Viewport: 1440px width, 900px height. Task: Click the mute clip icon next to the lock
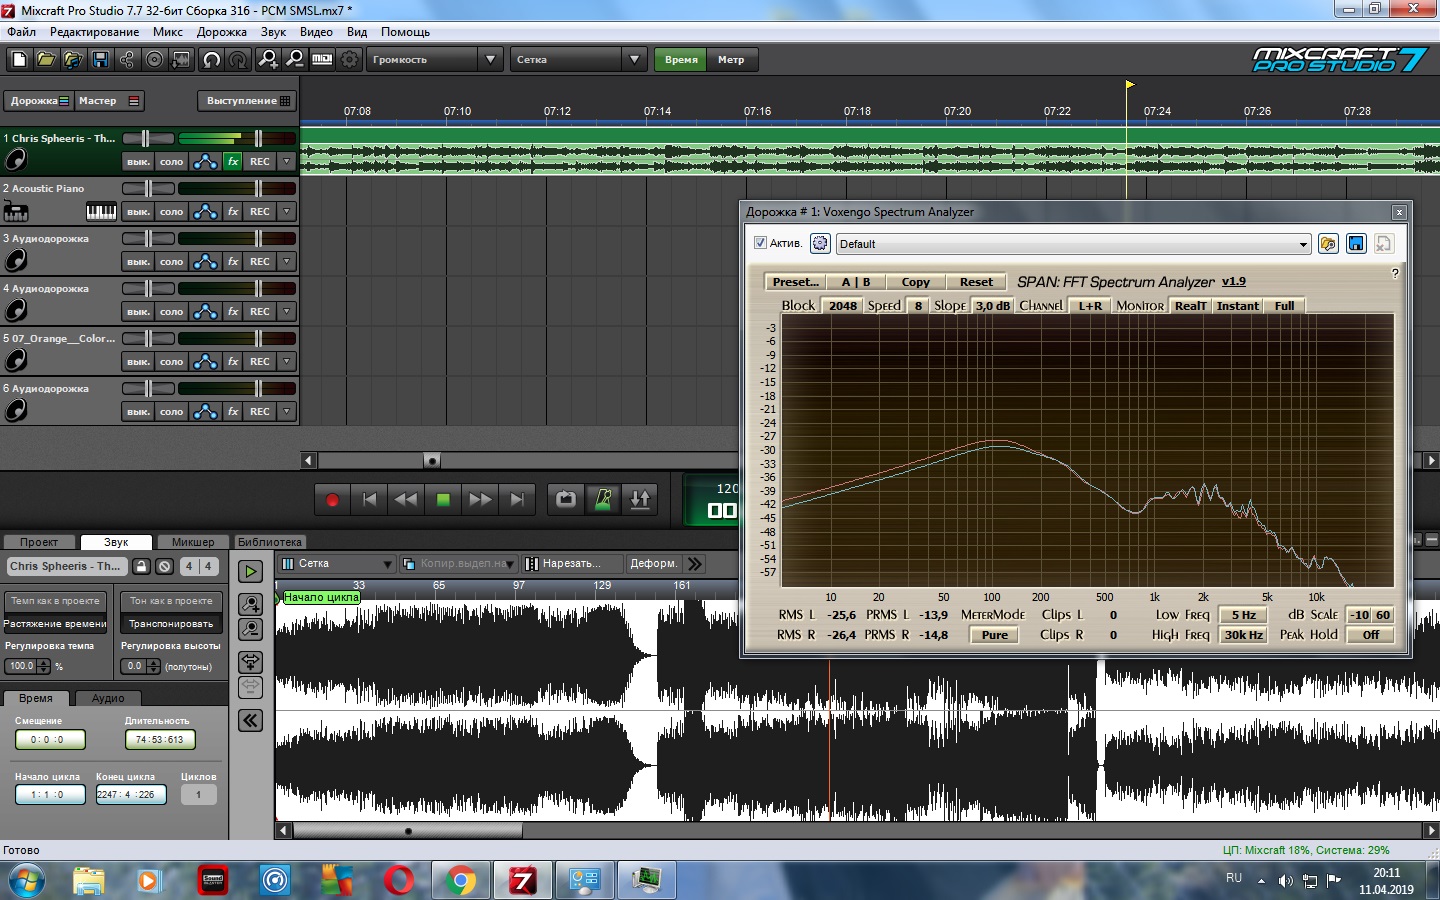[165, 566]
